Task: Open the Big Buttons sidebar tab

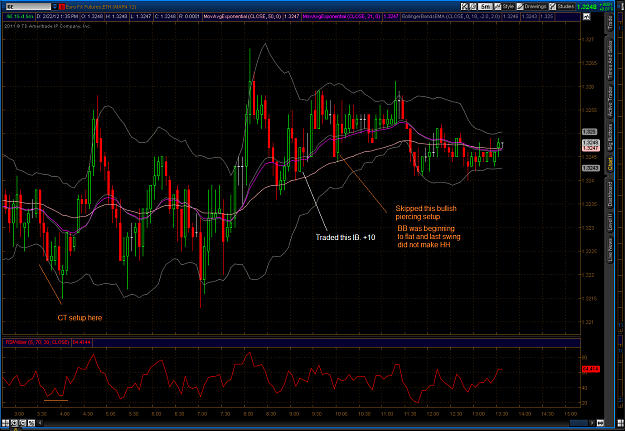Action: (610, 137)
